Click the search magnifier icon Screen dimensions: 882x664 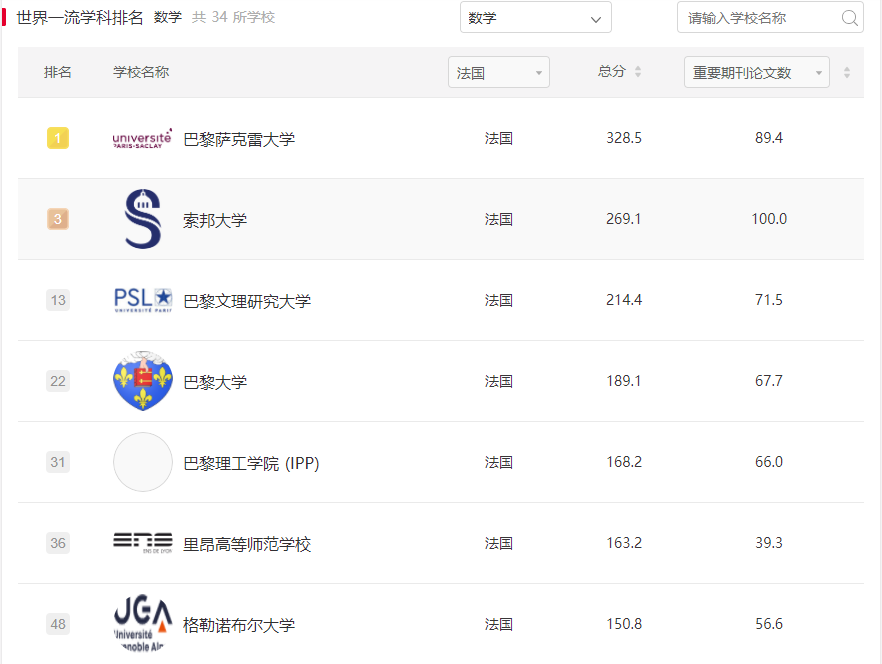click(849, 18)
